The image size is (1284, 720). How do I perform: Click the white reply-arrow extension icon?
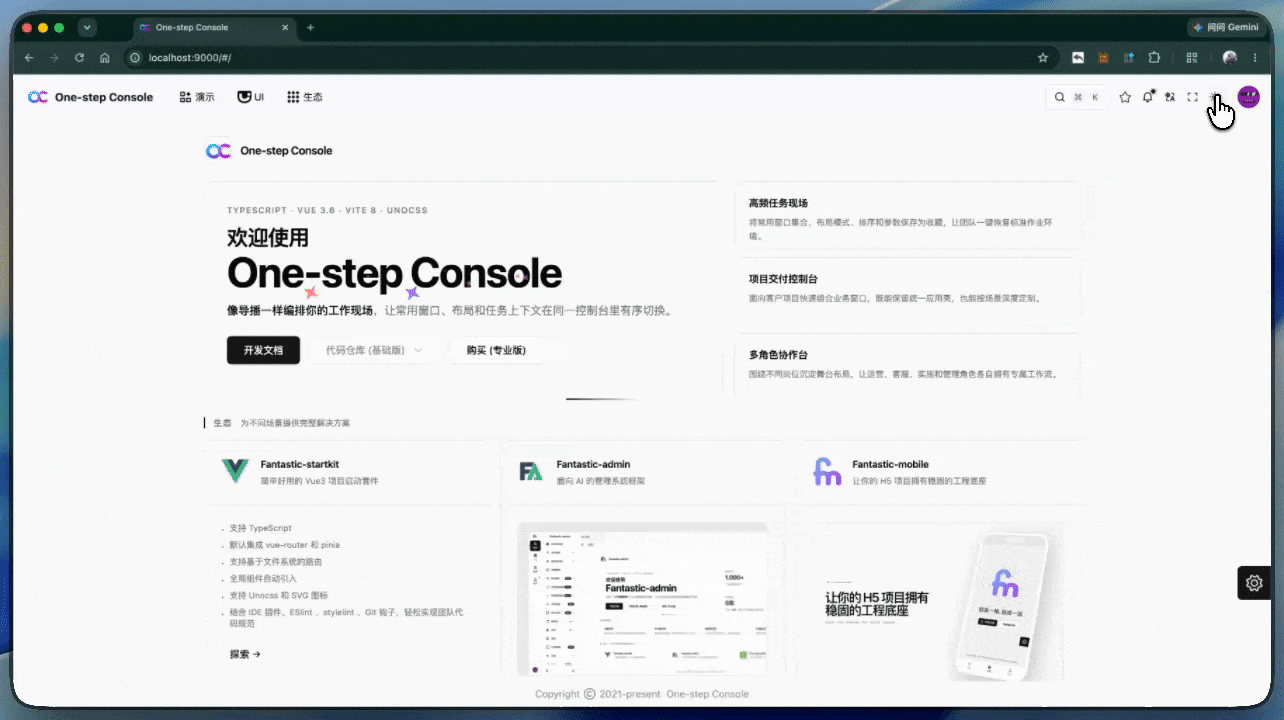(x=1078, y=58)
